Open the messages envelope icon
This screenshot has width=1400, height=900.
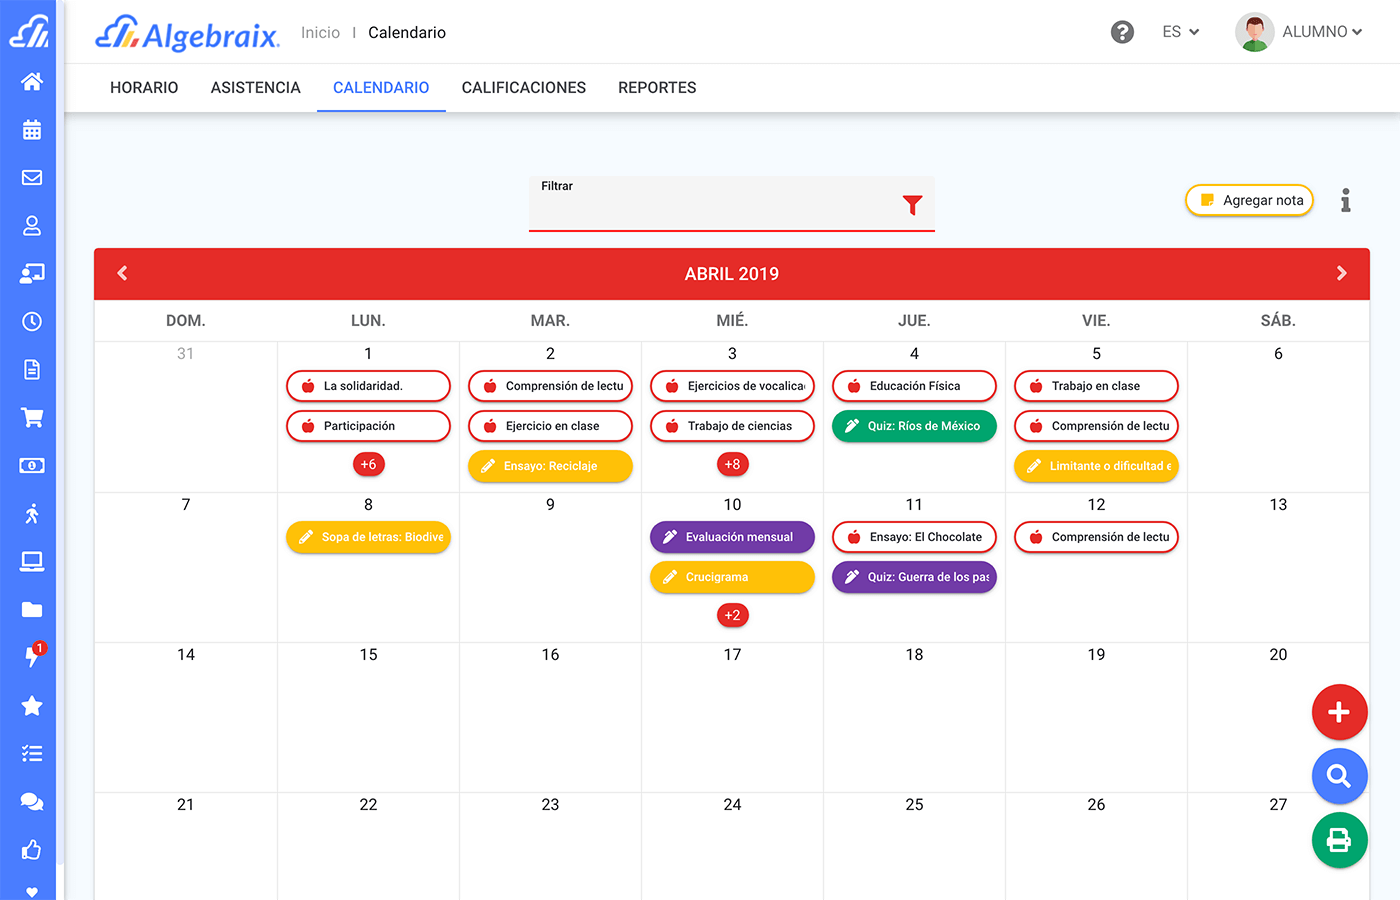click(31, 177)
